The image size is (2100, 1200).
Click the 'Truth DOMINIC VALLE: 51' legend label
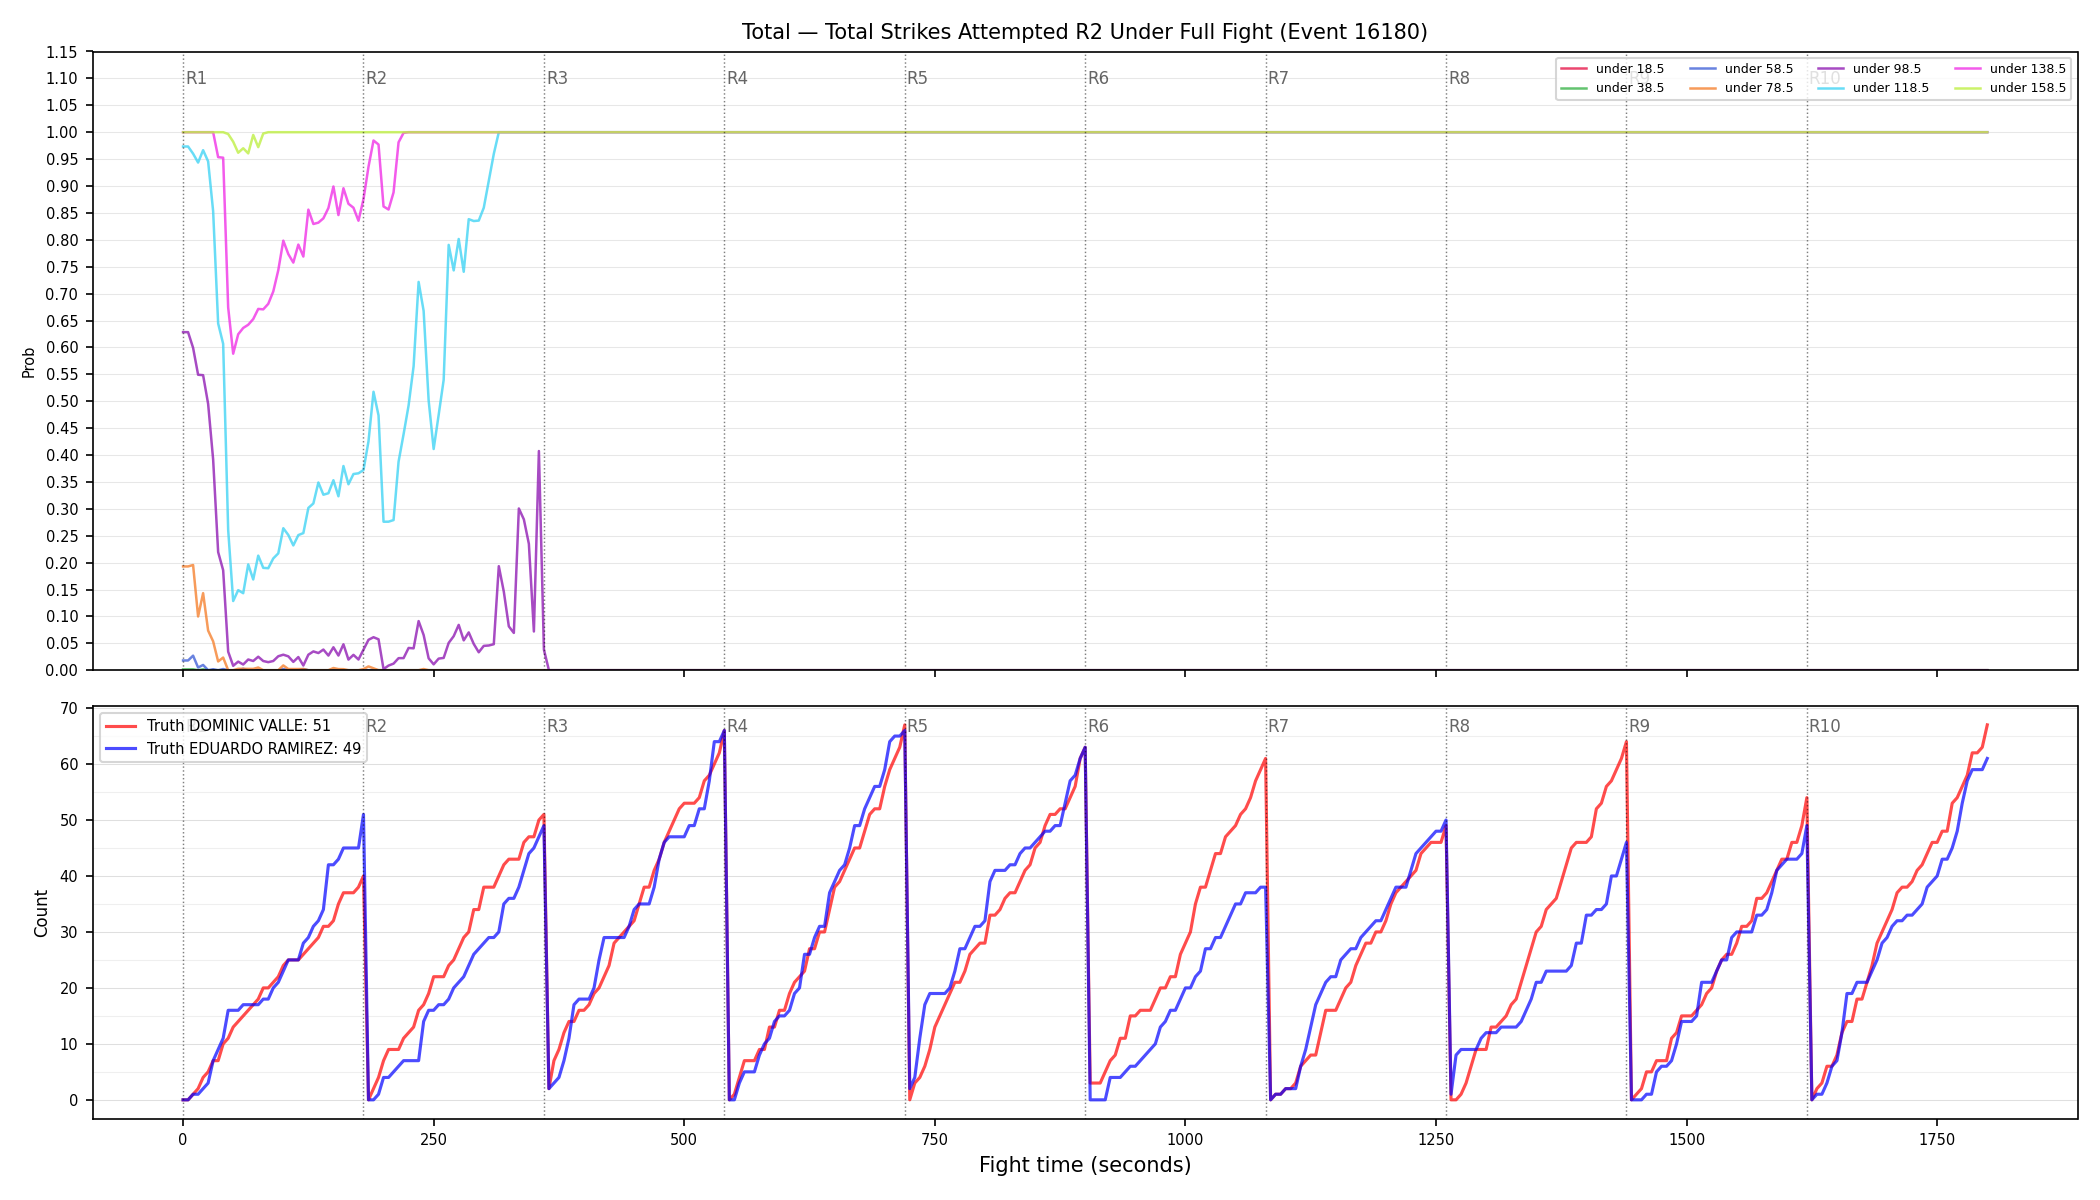coord(238,726)
